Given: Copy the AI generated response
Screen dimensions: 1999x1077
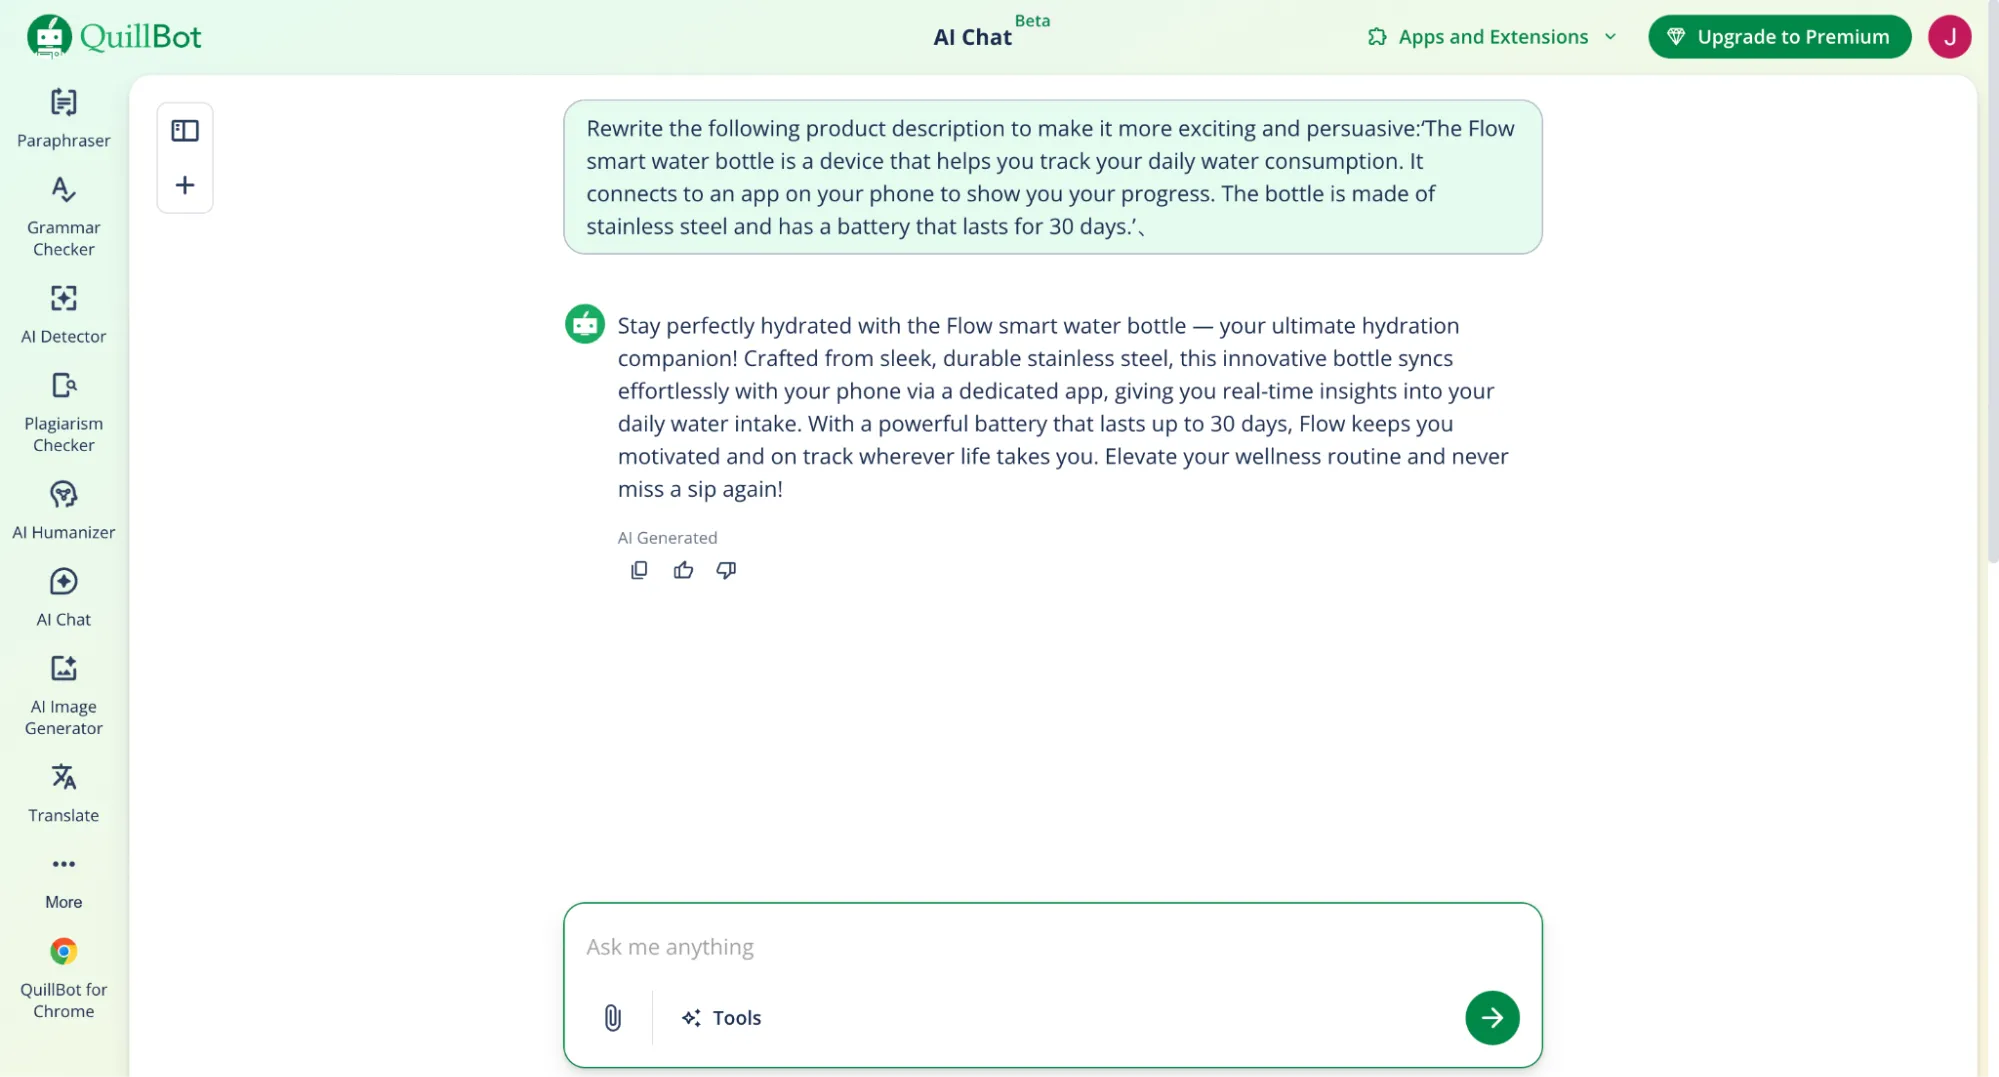Looking at the screenshot, I should [639, 570].
